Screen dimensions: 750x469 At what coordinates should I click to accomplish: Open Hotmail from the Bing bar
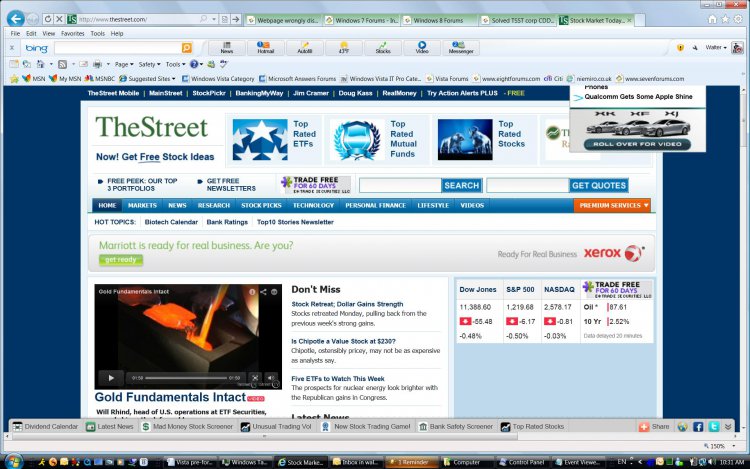[x=265, y=48]
